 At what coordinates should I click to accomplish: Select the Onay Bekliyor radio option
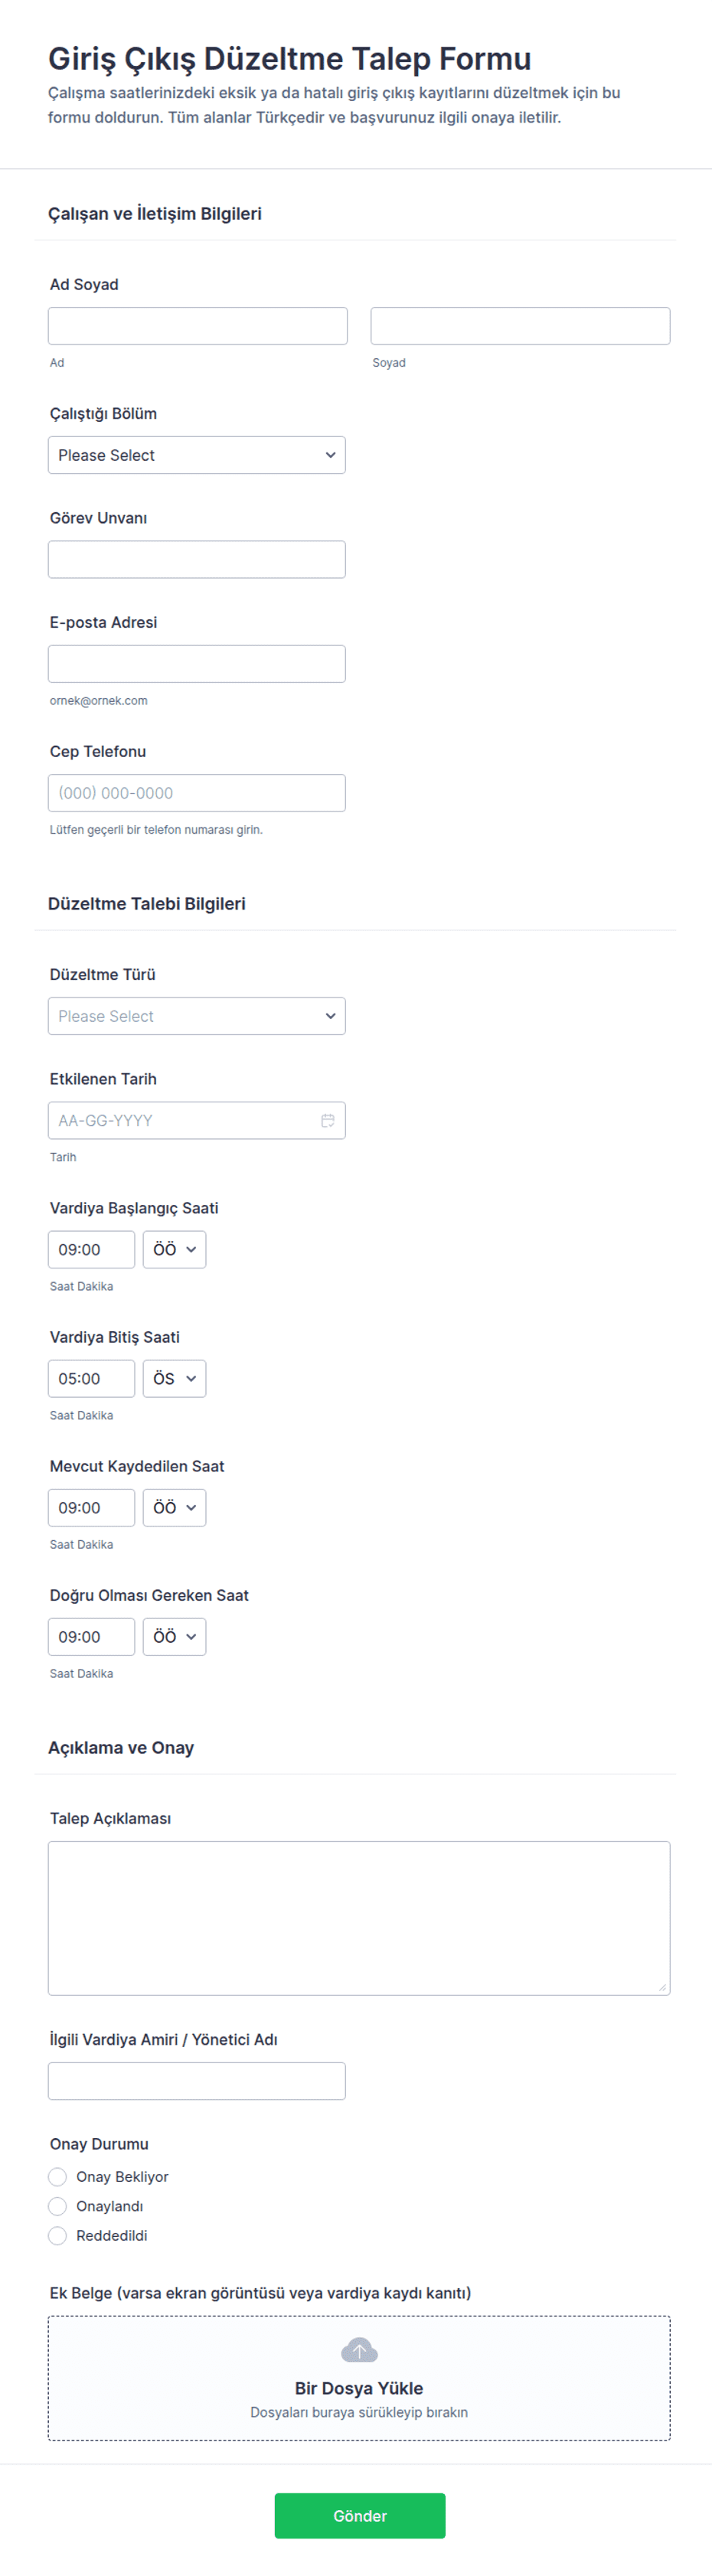click(x=58, y=2177)
